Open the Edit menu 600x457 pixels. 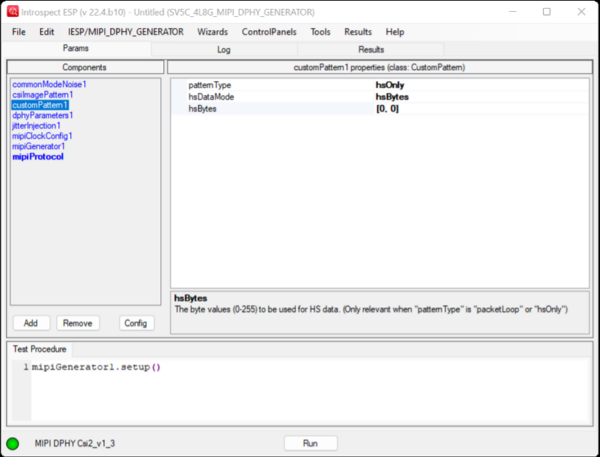pos(47,32)
